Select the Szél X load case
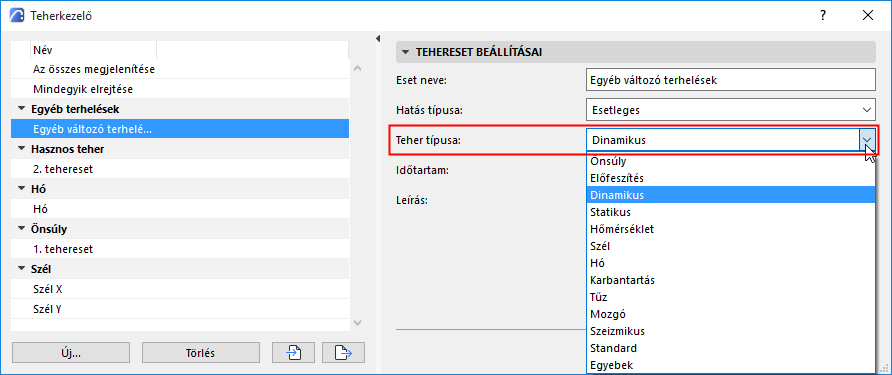 (x=180, y=289)
